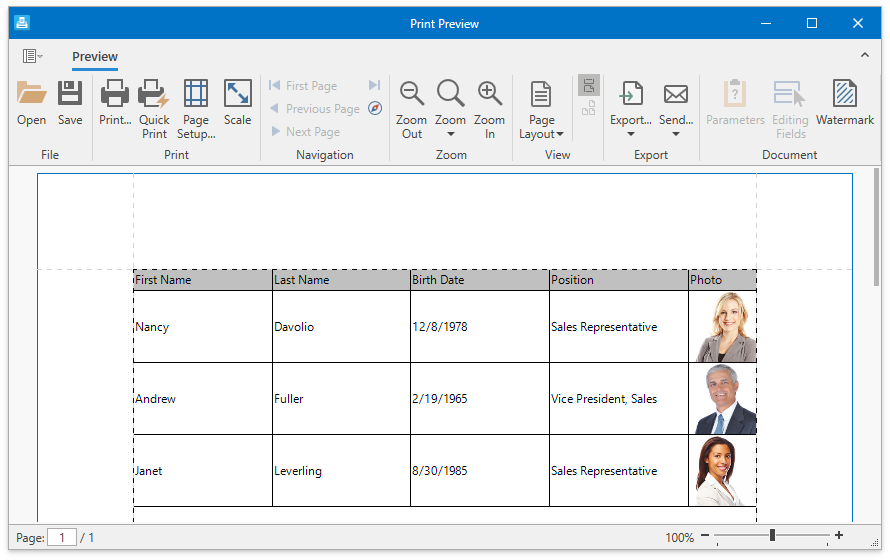Open the application menu button
The image size is (890, 560).
(x=32, y=56)
